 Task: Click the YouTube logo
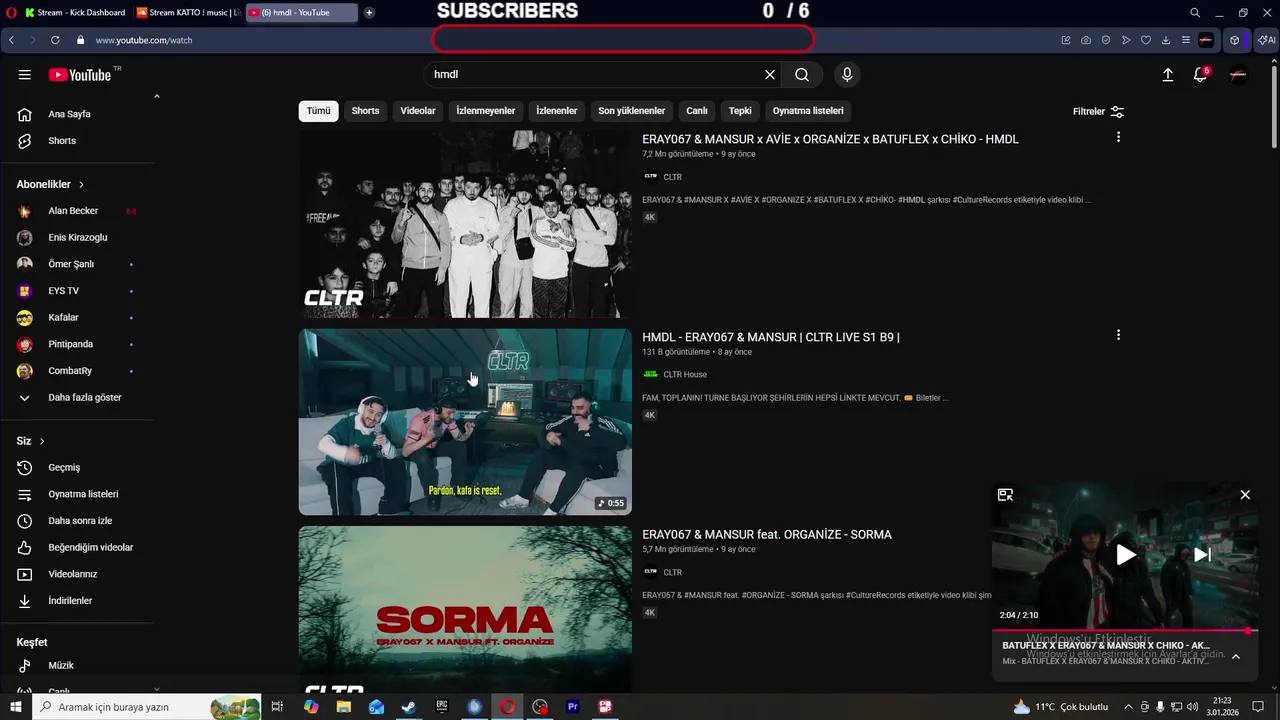(x=80, y=75)
